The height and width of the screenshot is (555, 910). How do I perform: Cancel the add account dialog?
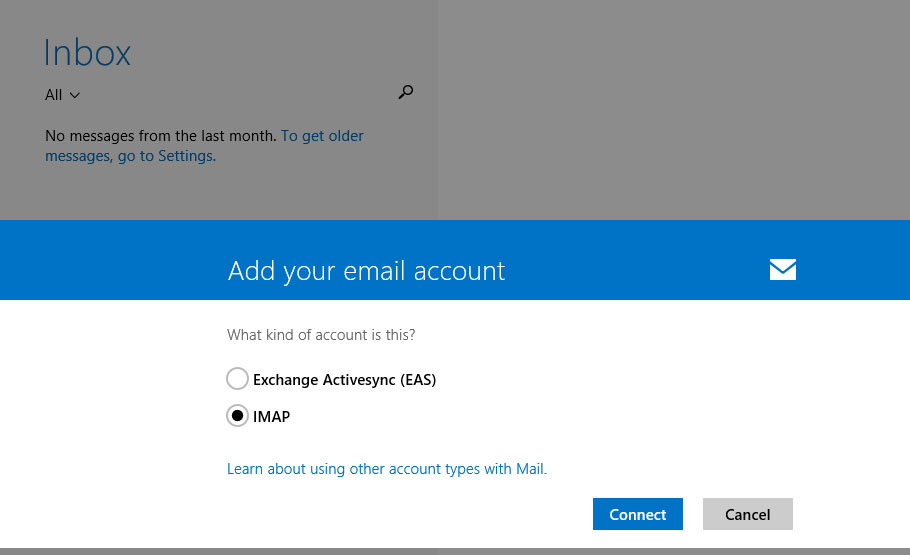(x=747, y=514)
